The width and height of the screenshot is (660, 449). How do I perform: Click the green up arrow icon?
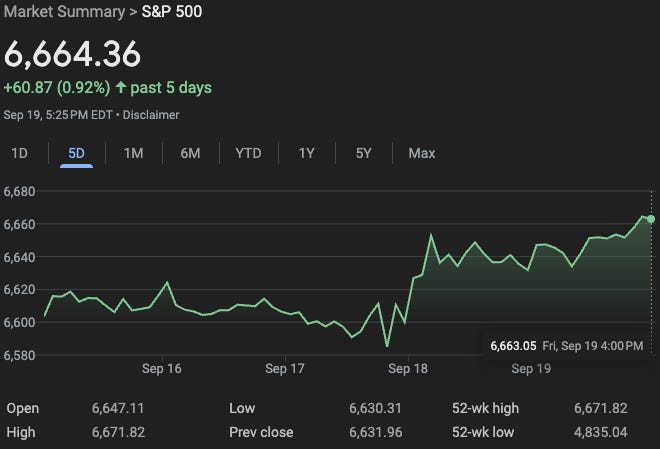(x=121, y=87)
